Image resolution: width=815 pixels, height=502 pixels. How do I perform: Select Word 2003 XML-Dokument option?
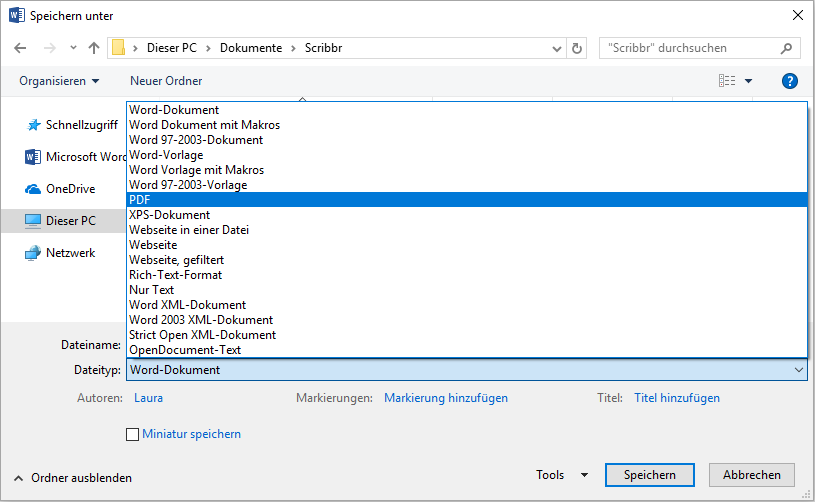pos(467,320)
